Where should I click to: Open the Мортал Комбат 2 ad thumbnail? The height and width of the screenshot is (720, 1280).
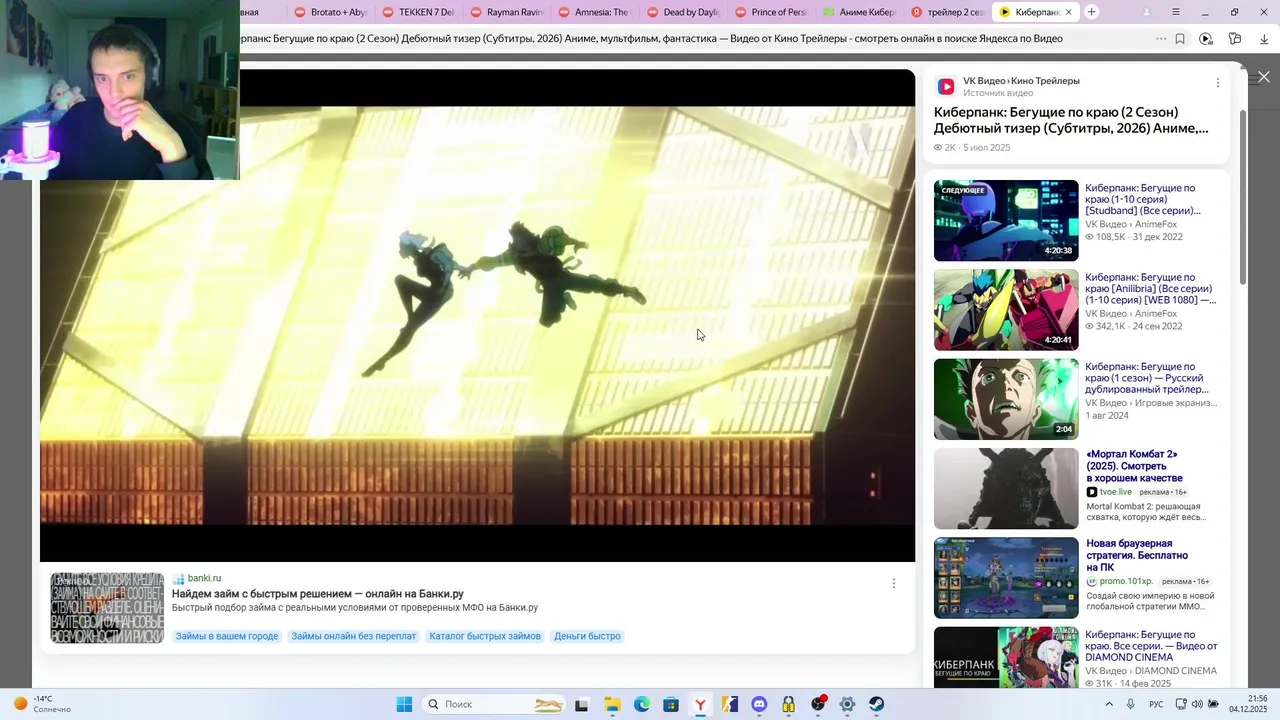point(1006,488)
